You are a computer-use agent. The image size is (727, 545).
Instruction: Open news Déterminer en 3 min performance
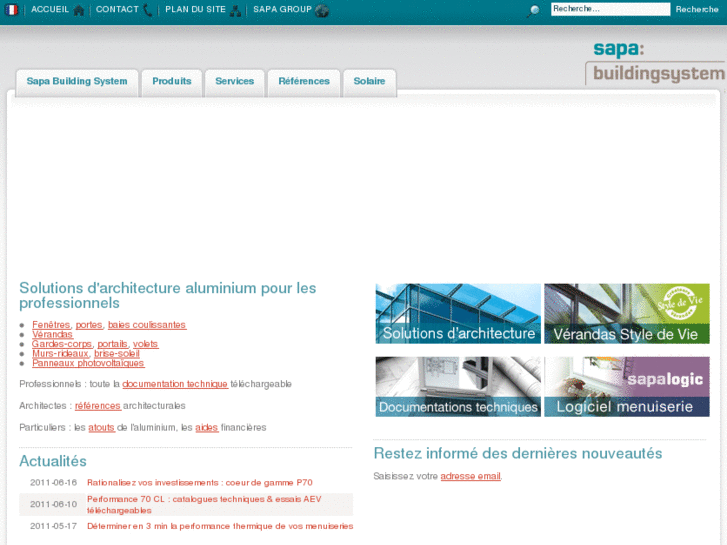pos(220,526)
